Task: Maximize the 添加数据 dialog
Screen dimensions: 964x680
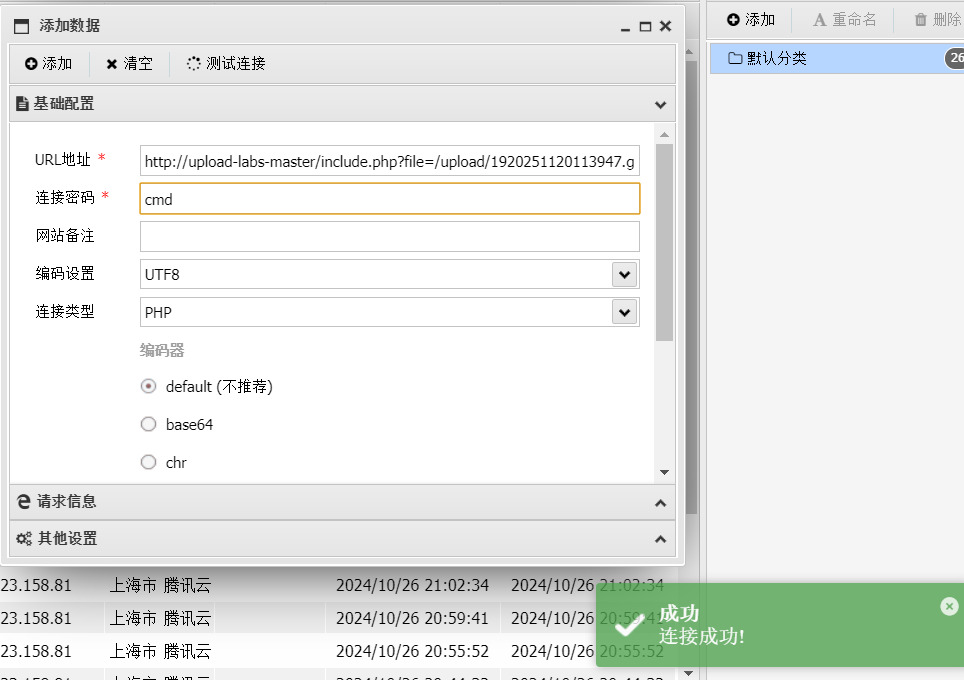Action: [645, 26]
